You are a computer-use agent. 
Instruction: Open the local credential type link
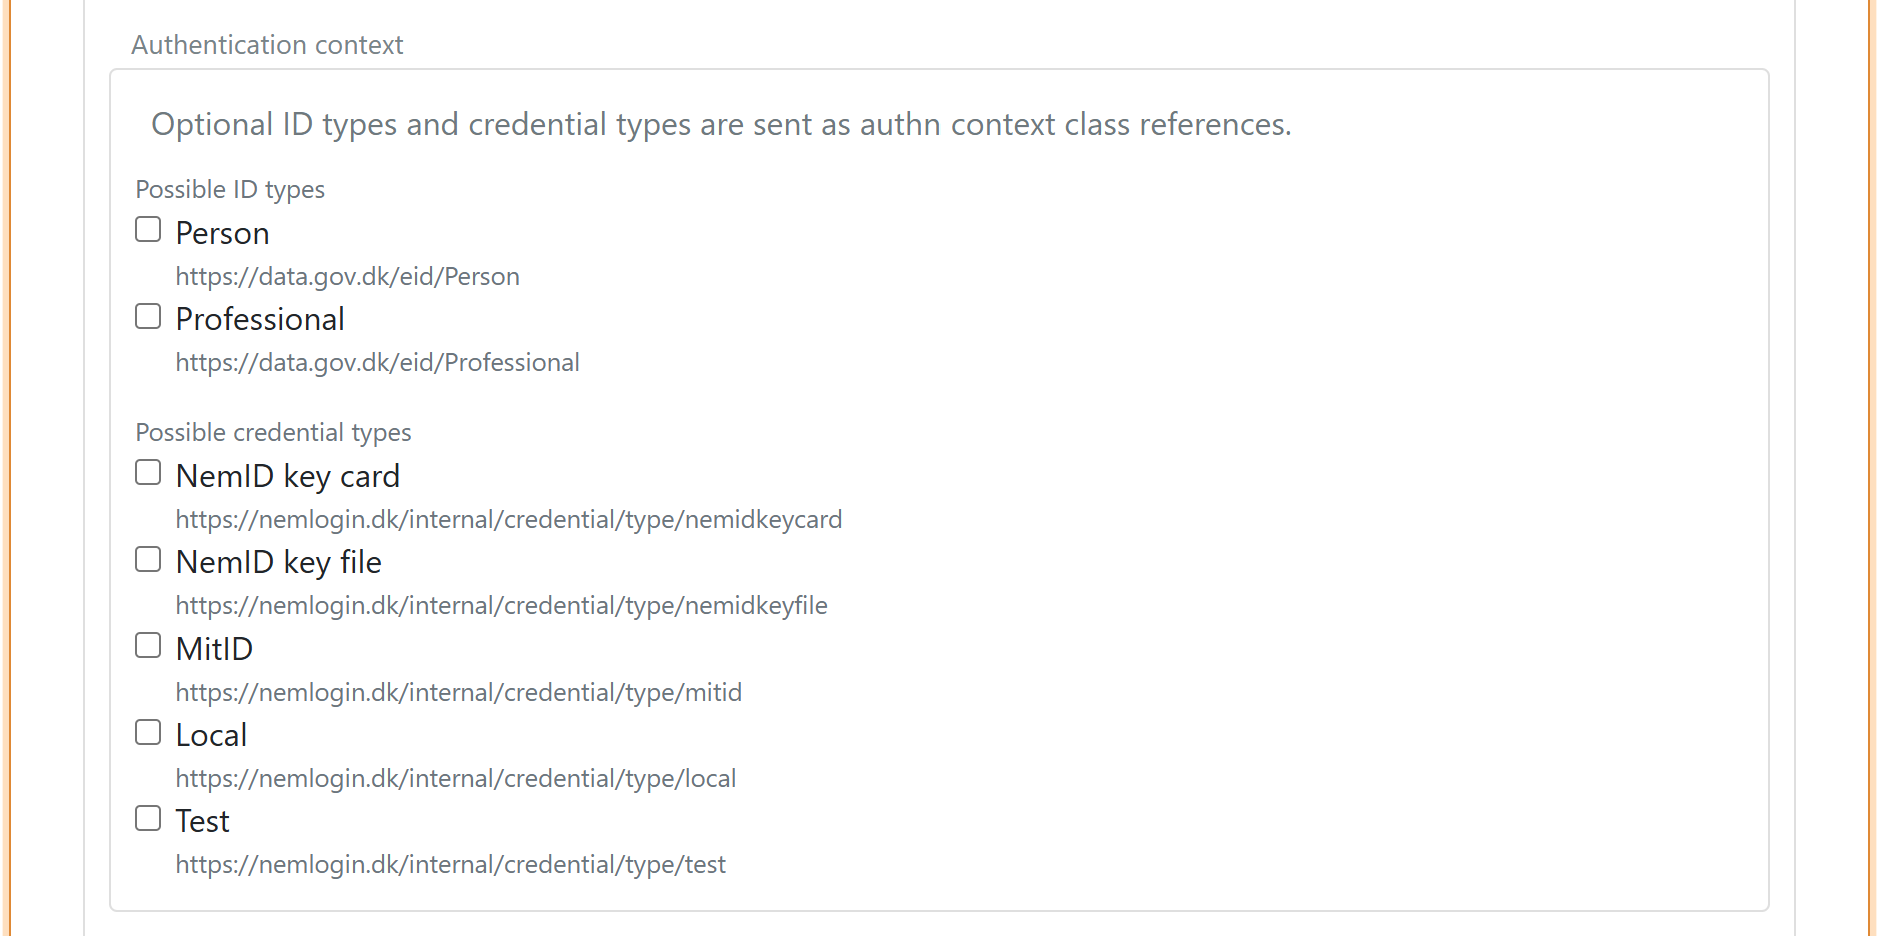click(x=455, y=777)
